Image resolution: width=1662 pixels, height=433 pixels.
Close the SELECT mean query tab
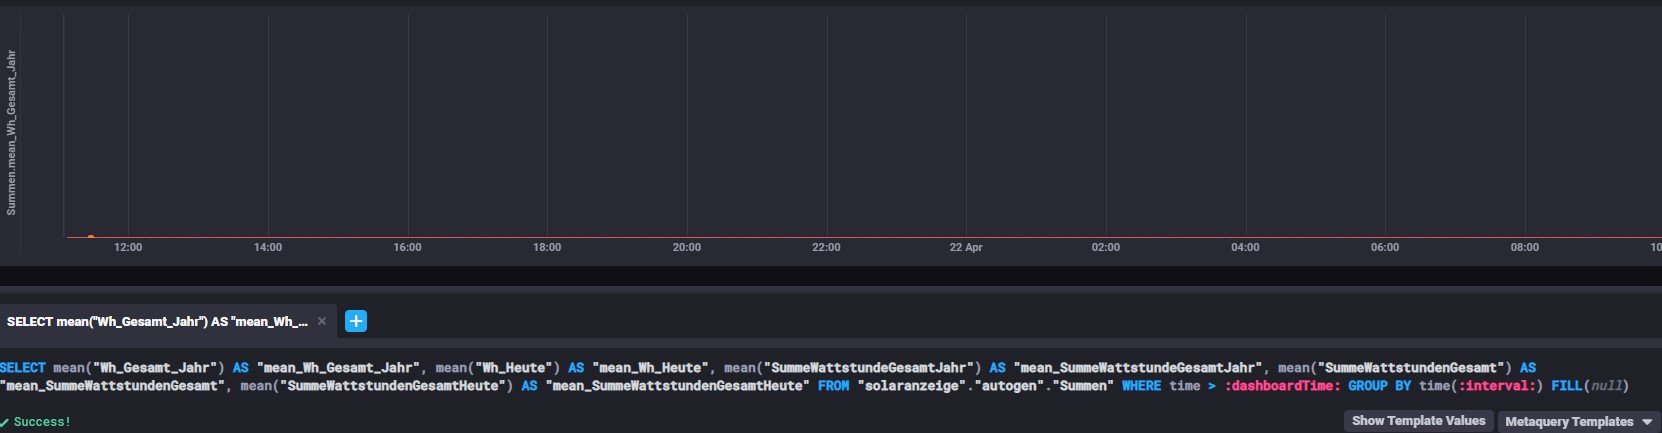coord(321,321)
